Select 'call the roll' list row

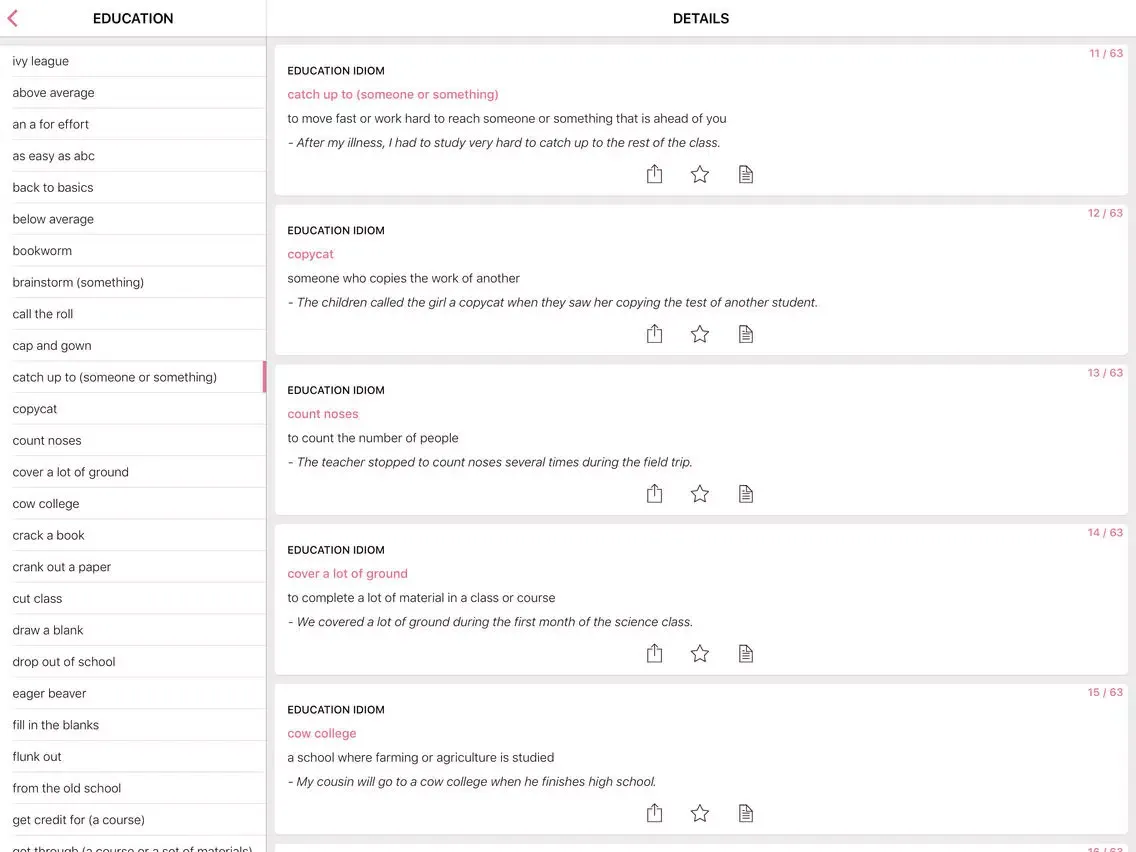tap(133, 314)
